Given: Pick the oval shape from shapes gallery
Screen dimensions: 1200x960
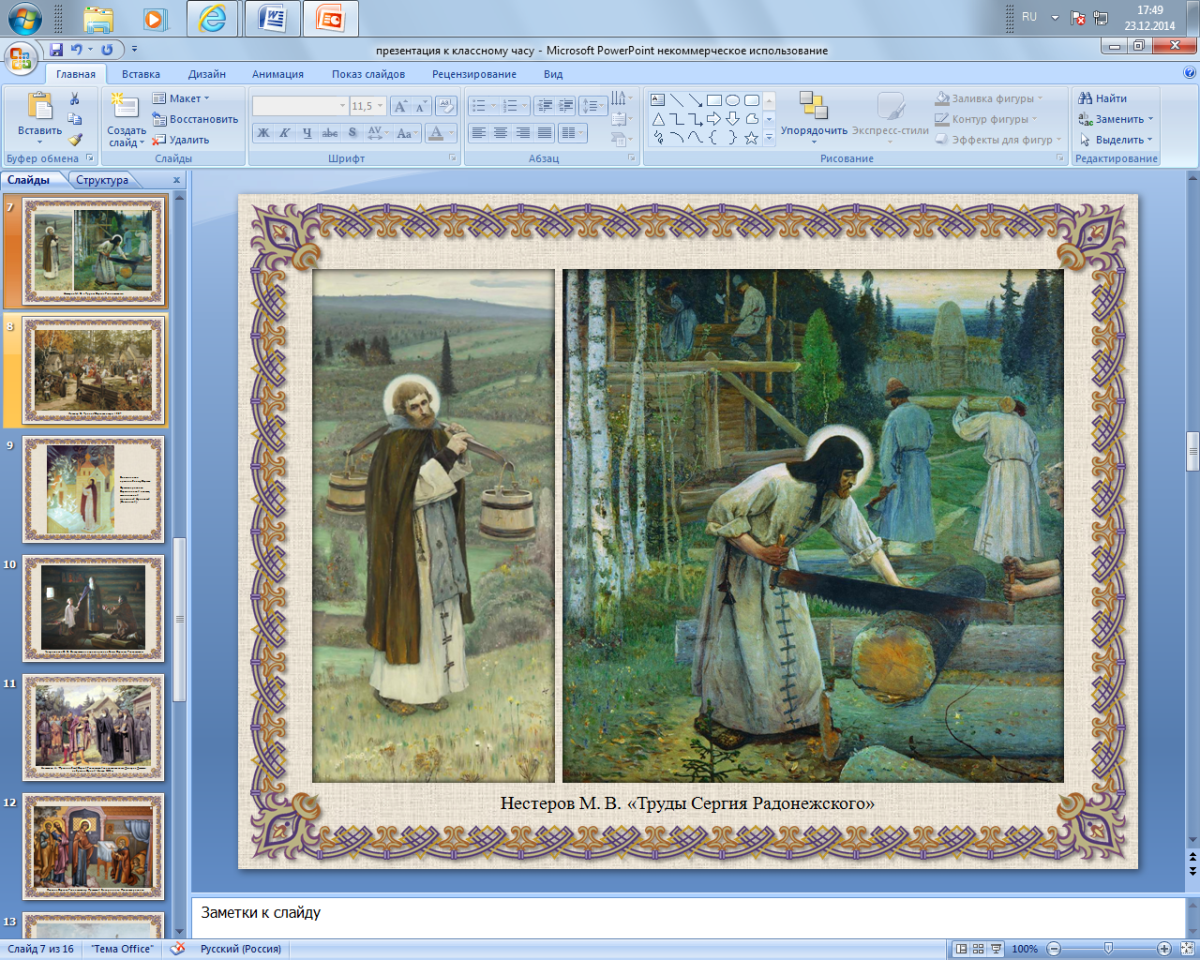Looking at the screenshot, I should (733, 100).
